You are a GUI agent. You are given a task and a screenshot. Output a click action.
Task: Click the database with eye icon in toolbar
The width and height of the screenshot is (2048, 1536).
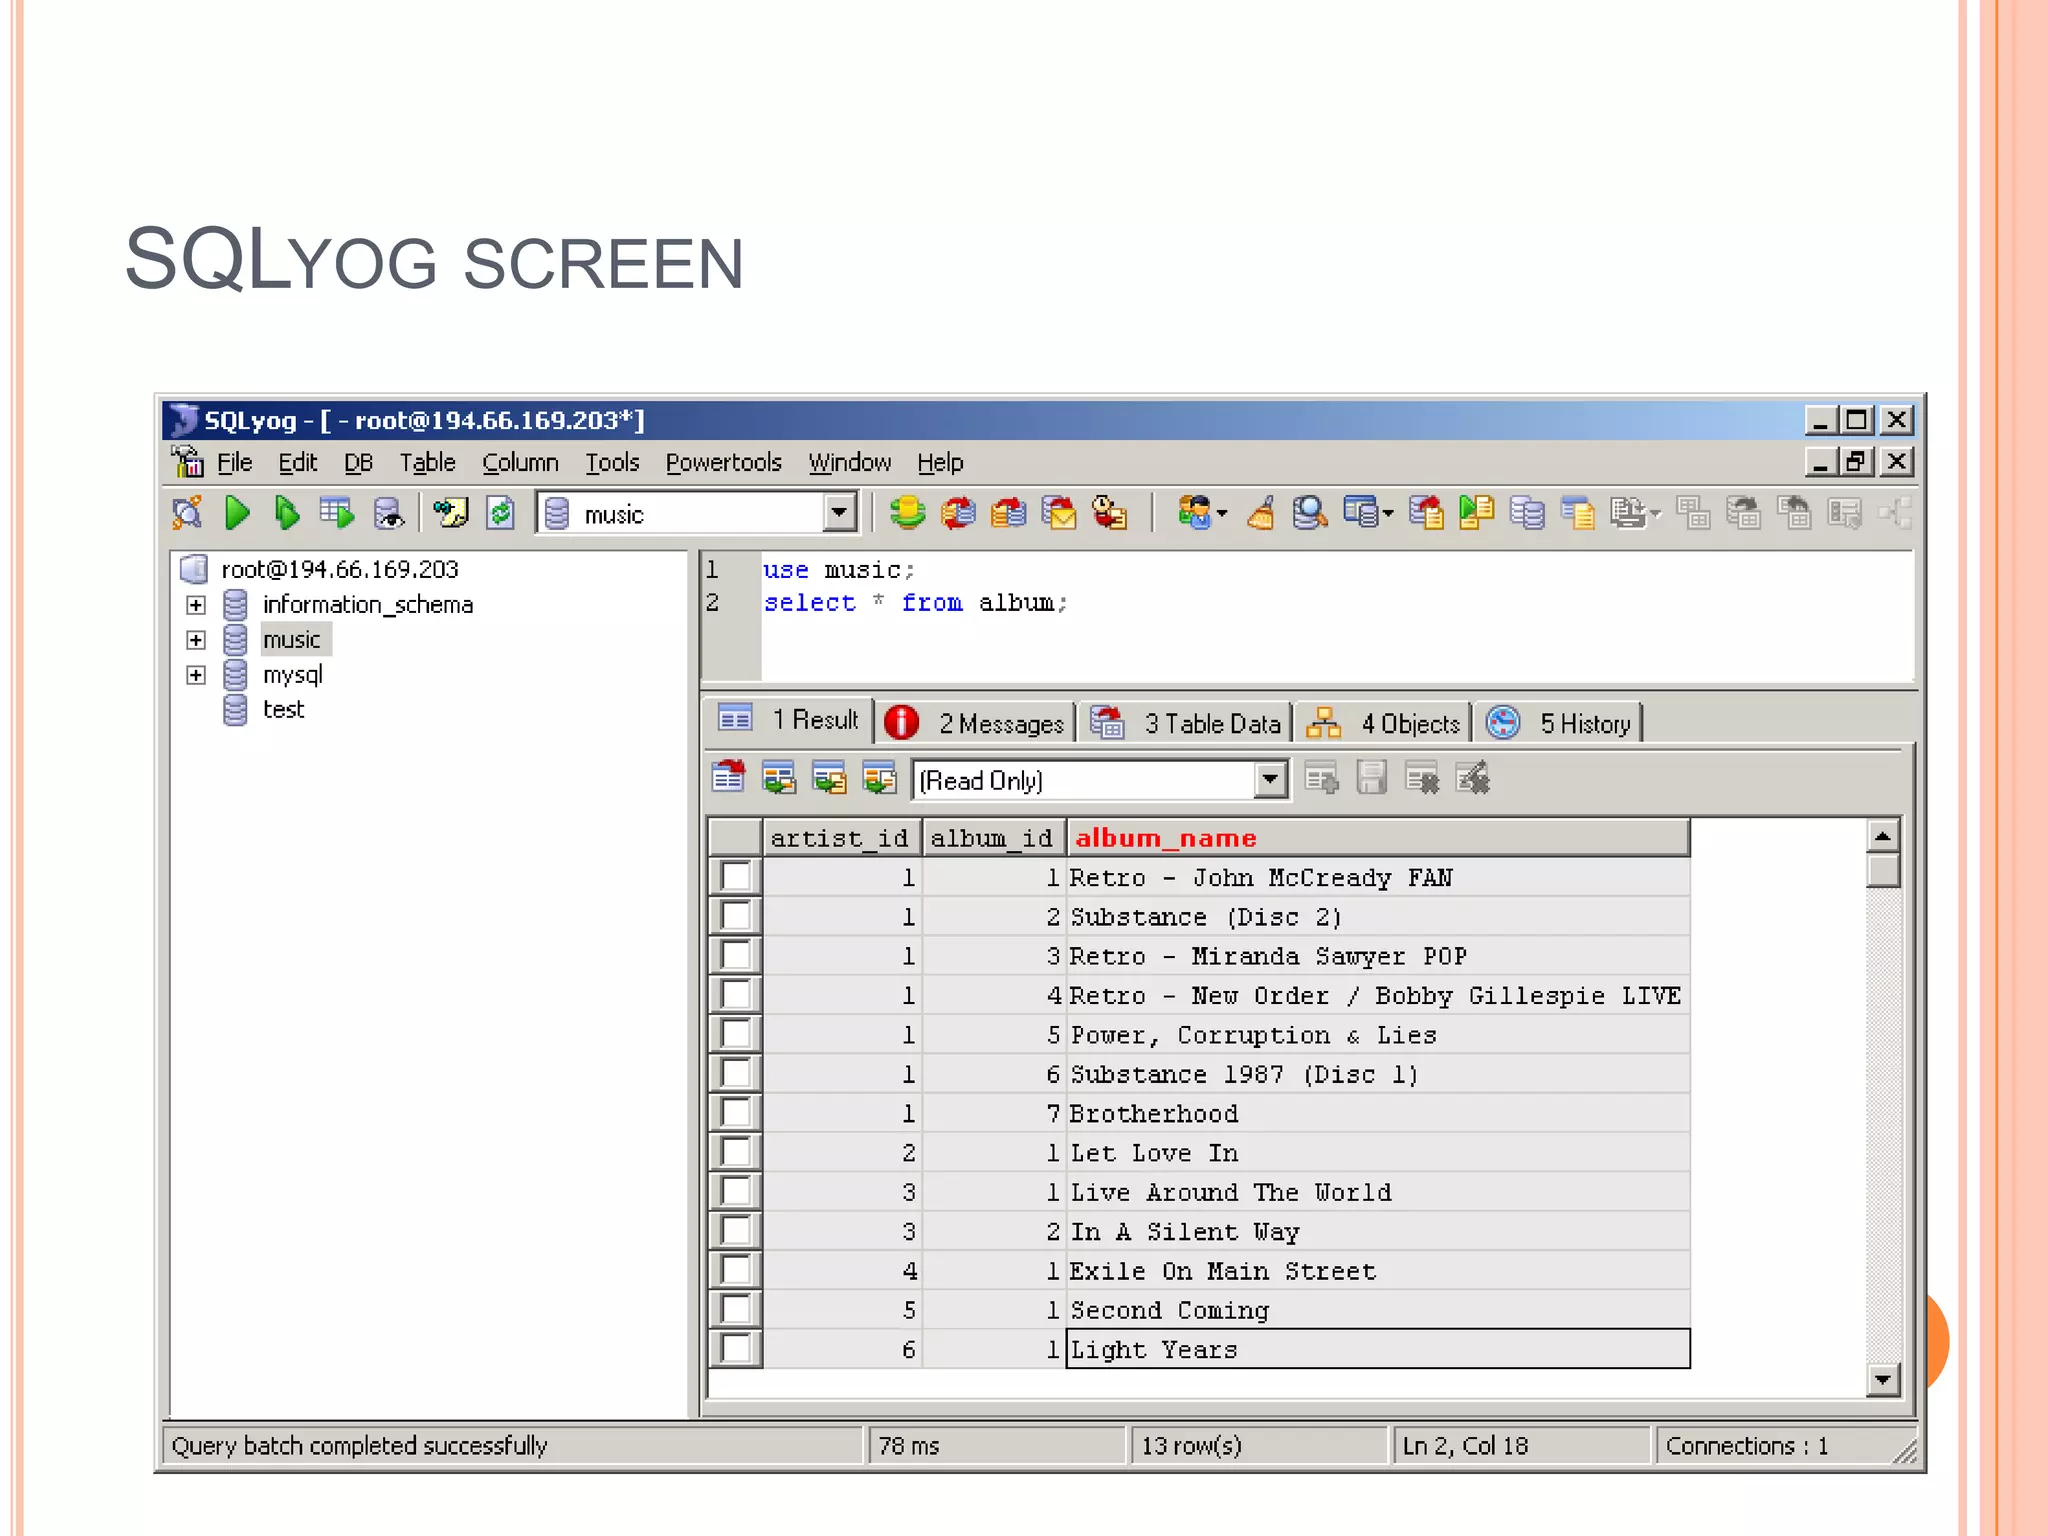(x=388, y=513)
